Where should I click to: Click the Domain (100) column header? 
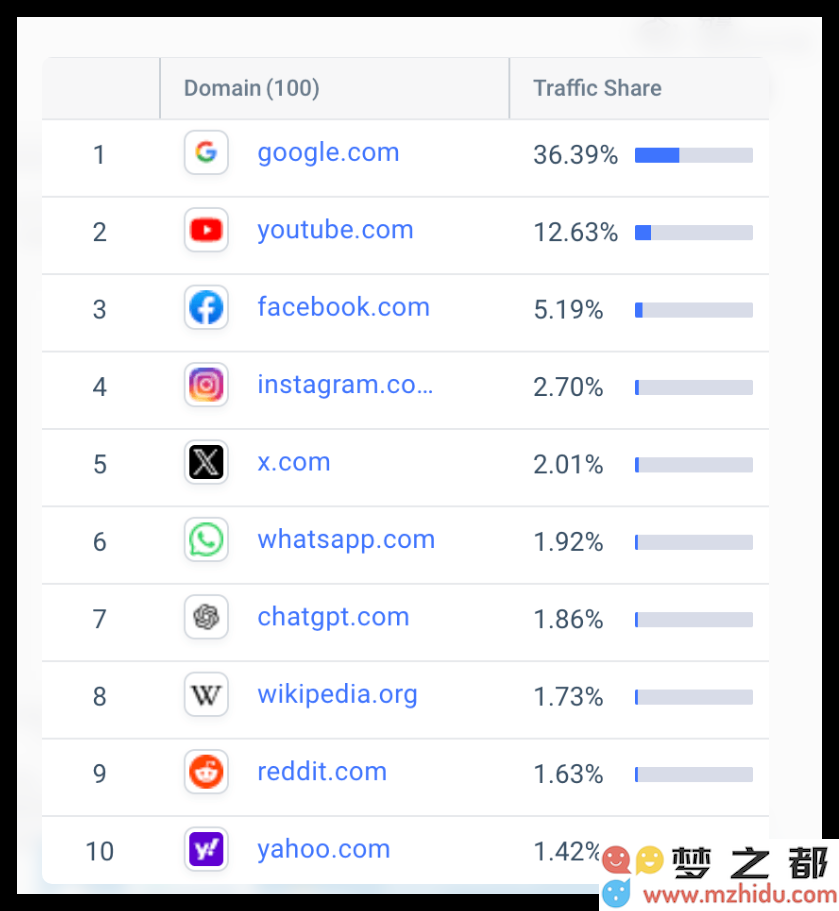pyautogui.click(x=252, y=88)
